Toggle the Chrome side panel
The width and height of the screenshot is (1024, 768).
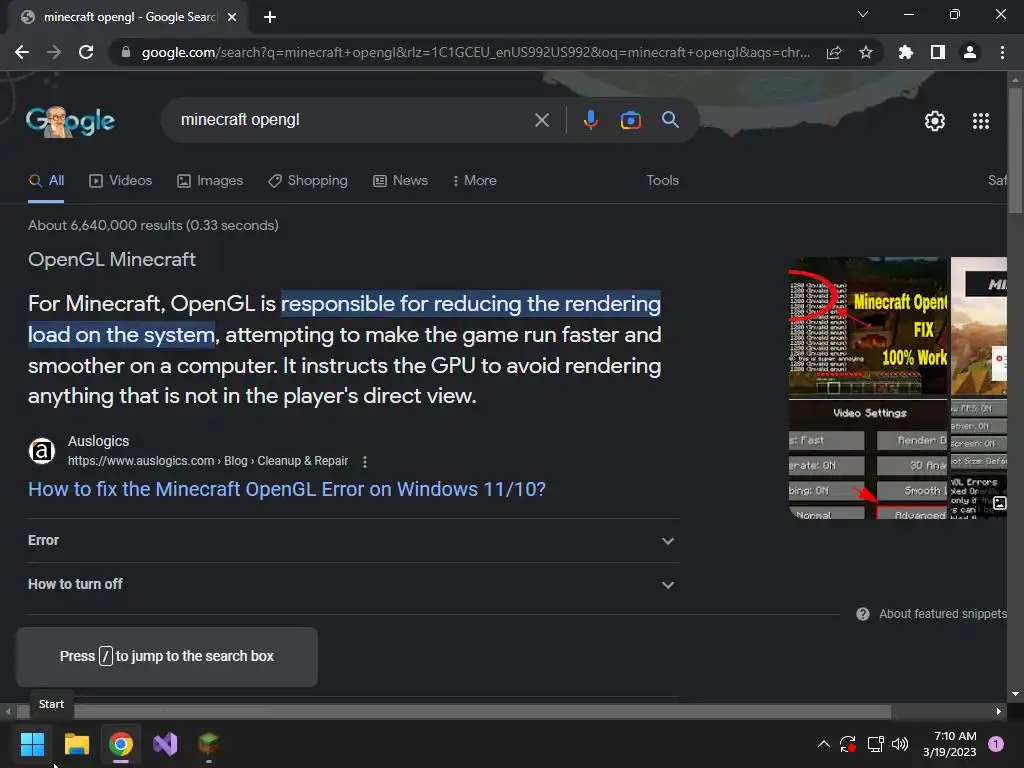tap(938, 52)
